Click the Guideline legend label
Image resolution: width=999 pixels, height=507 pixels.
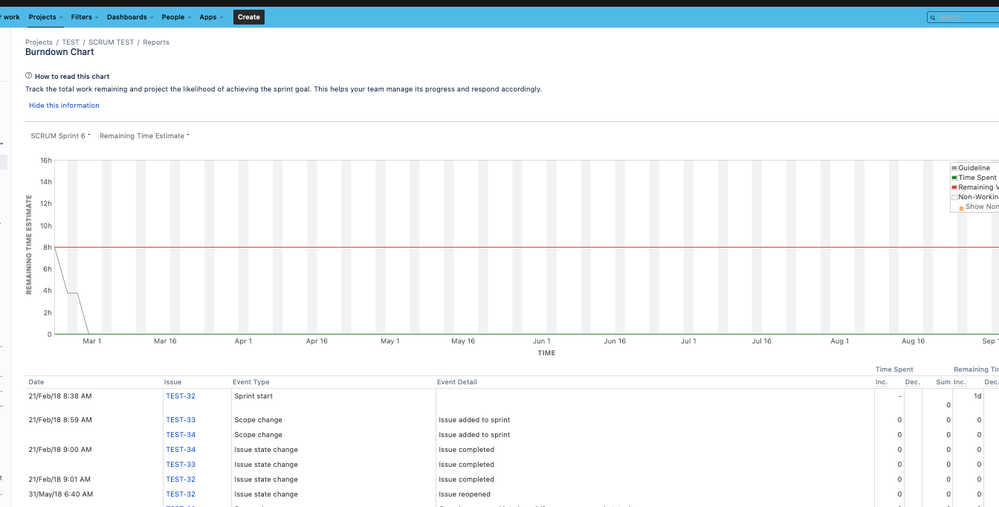coord(974,168)
